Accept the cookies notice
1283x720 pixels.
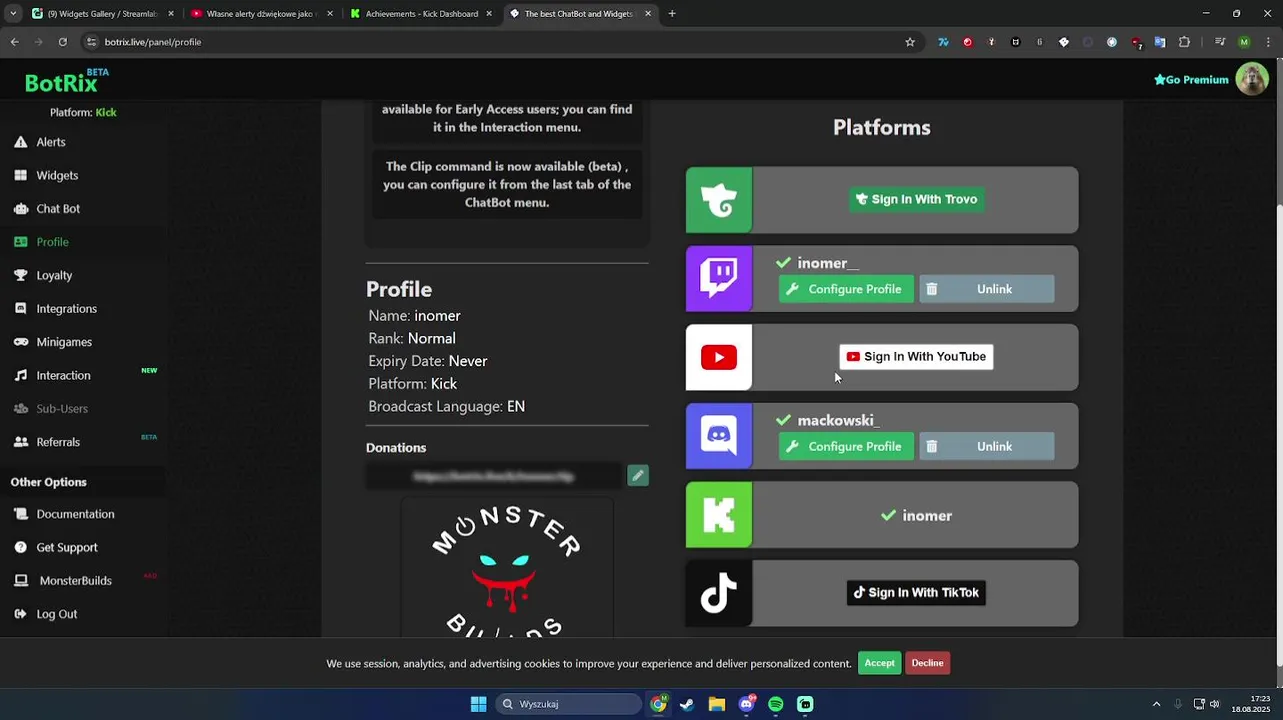coord(879,663)
